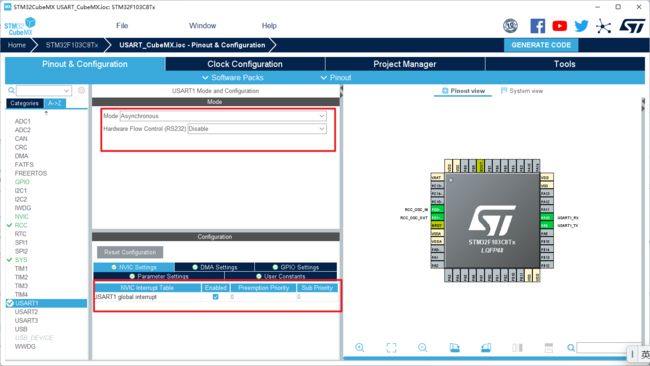The width and height of the screenshot is (650, 366).
Task: Switch to Project Manager tab
Action: tap(405, 64)
